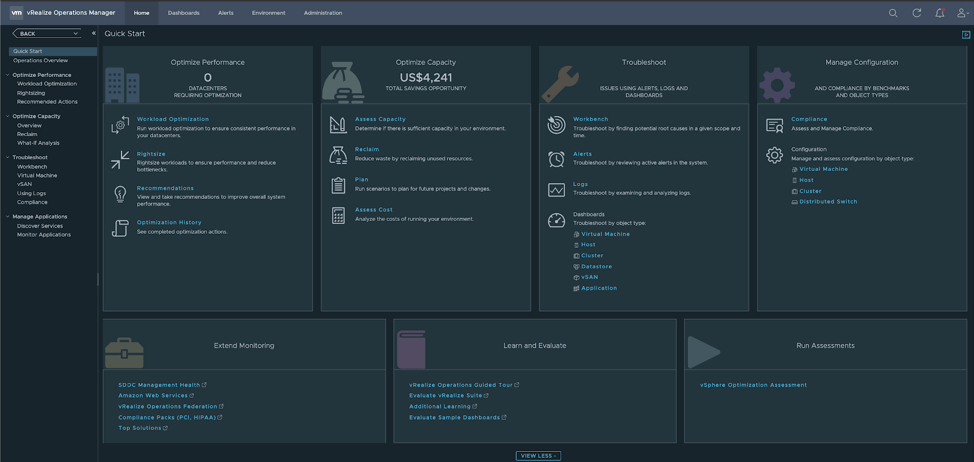Click the external-link icon beside Amazon Web Services
Image resolution: width=974 pixels, height=462 pixels.
coord(192,396)
